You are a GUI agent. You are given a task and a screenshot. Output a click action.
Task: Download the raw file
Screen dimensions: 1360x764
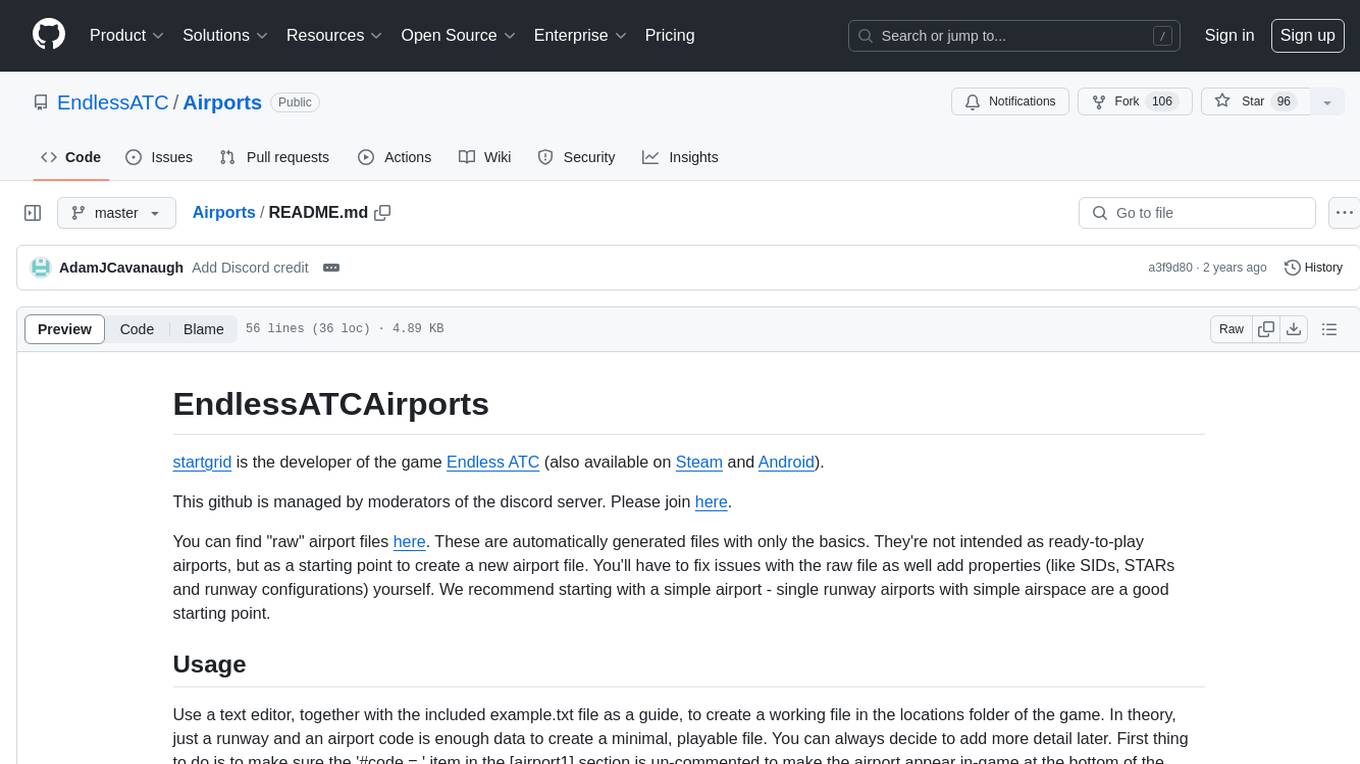(x=1293, y=329)
